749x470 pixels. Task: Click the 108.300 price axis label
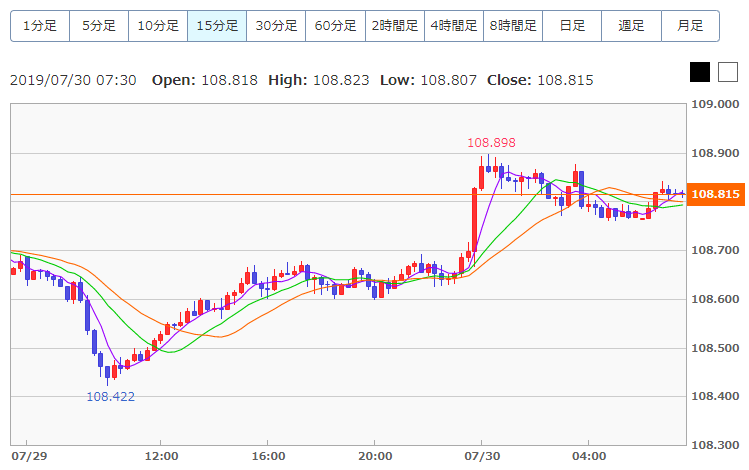point(715,445)
